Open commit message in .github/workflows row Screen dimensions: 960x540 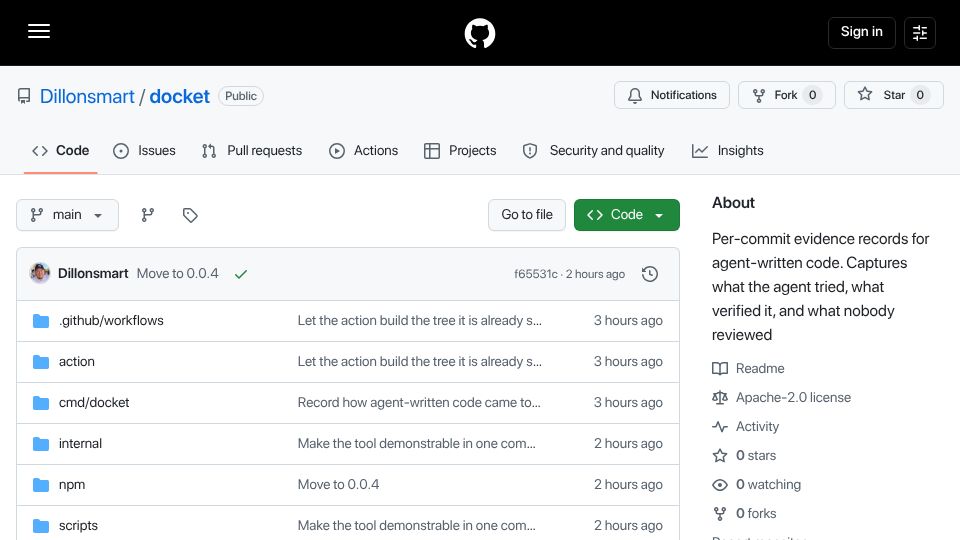pos(419,321)
